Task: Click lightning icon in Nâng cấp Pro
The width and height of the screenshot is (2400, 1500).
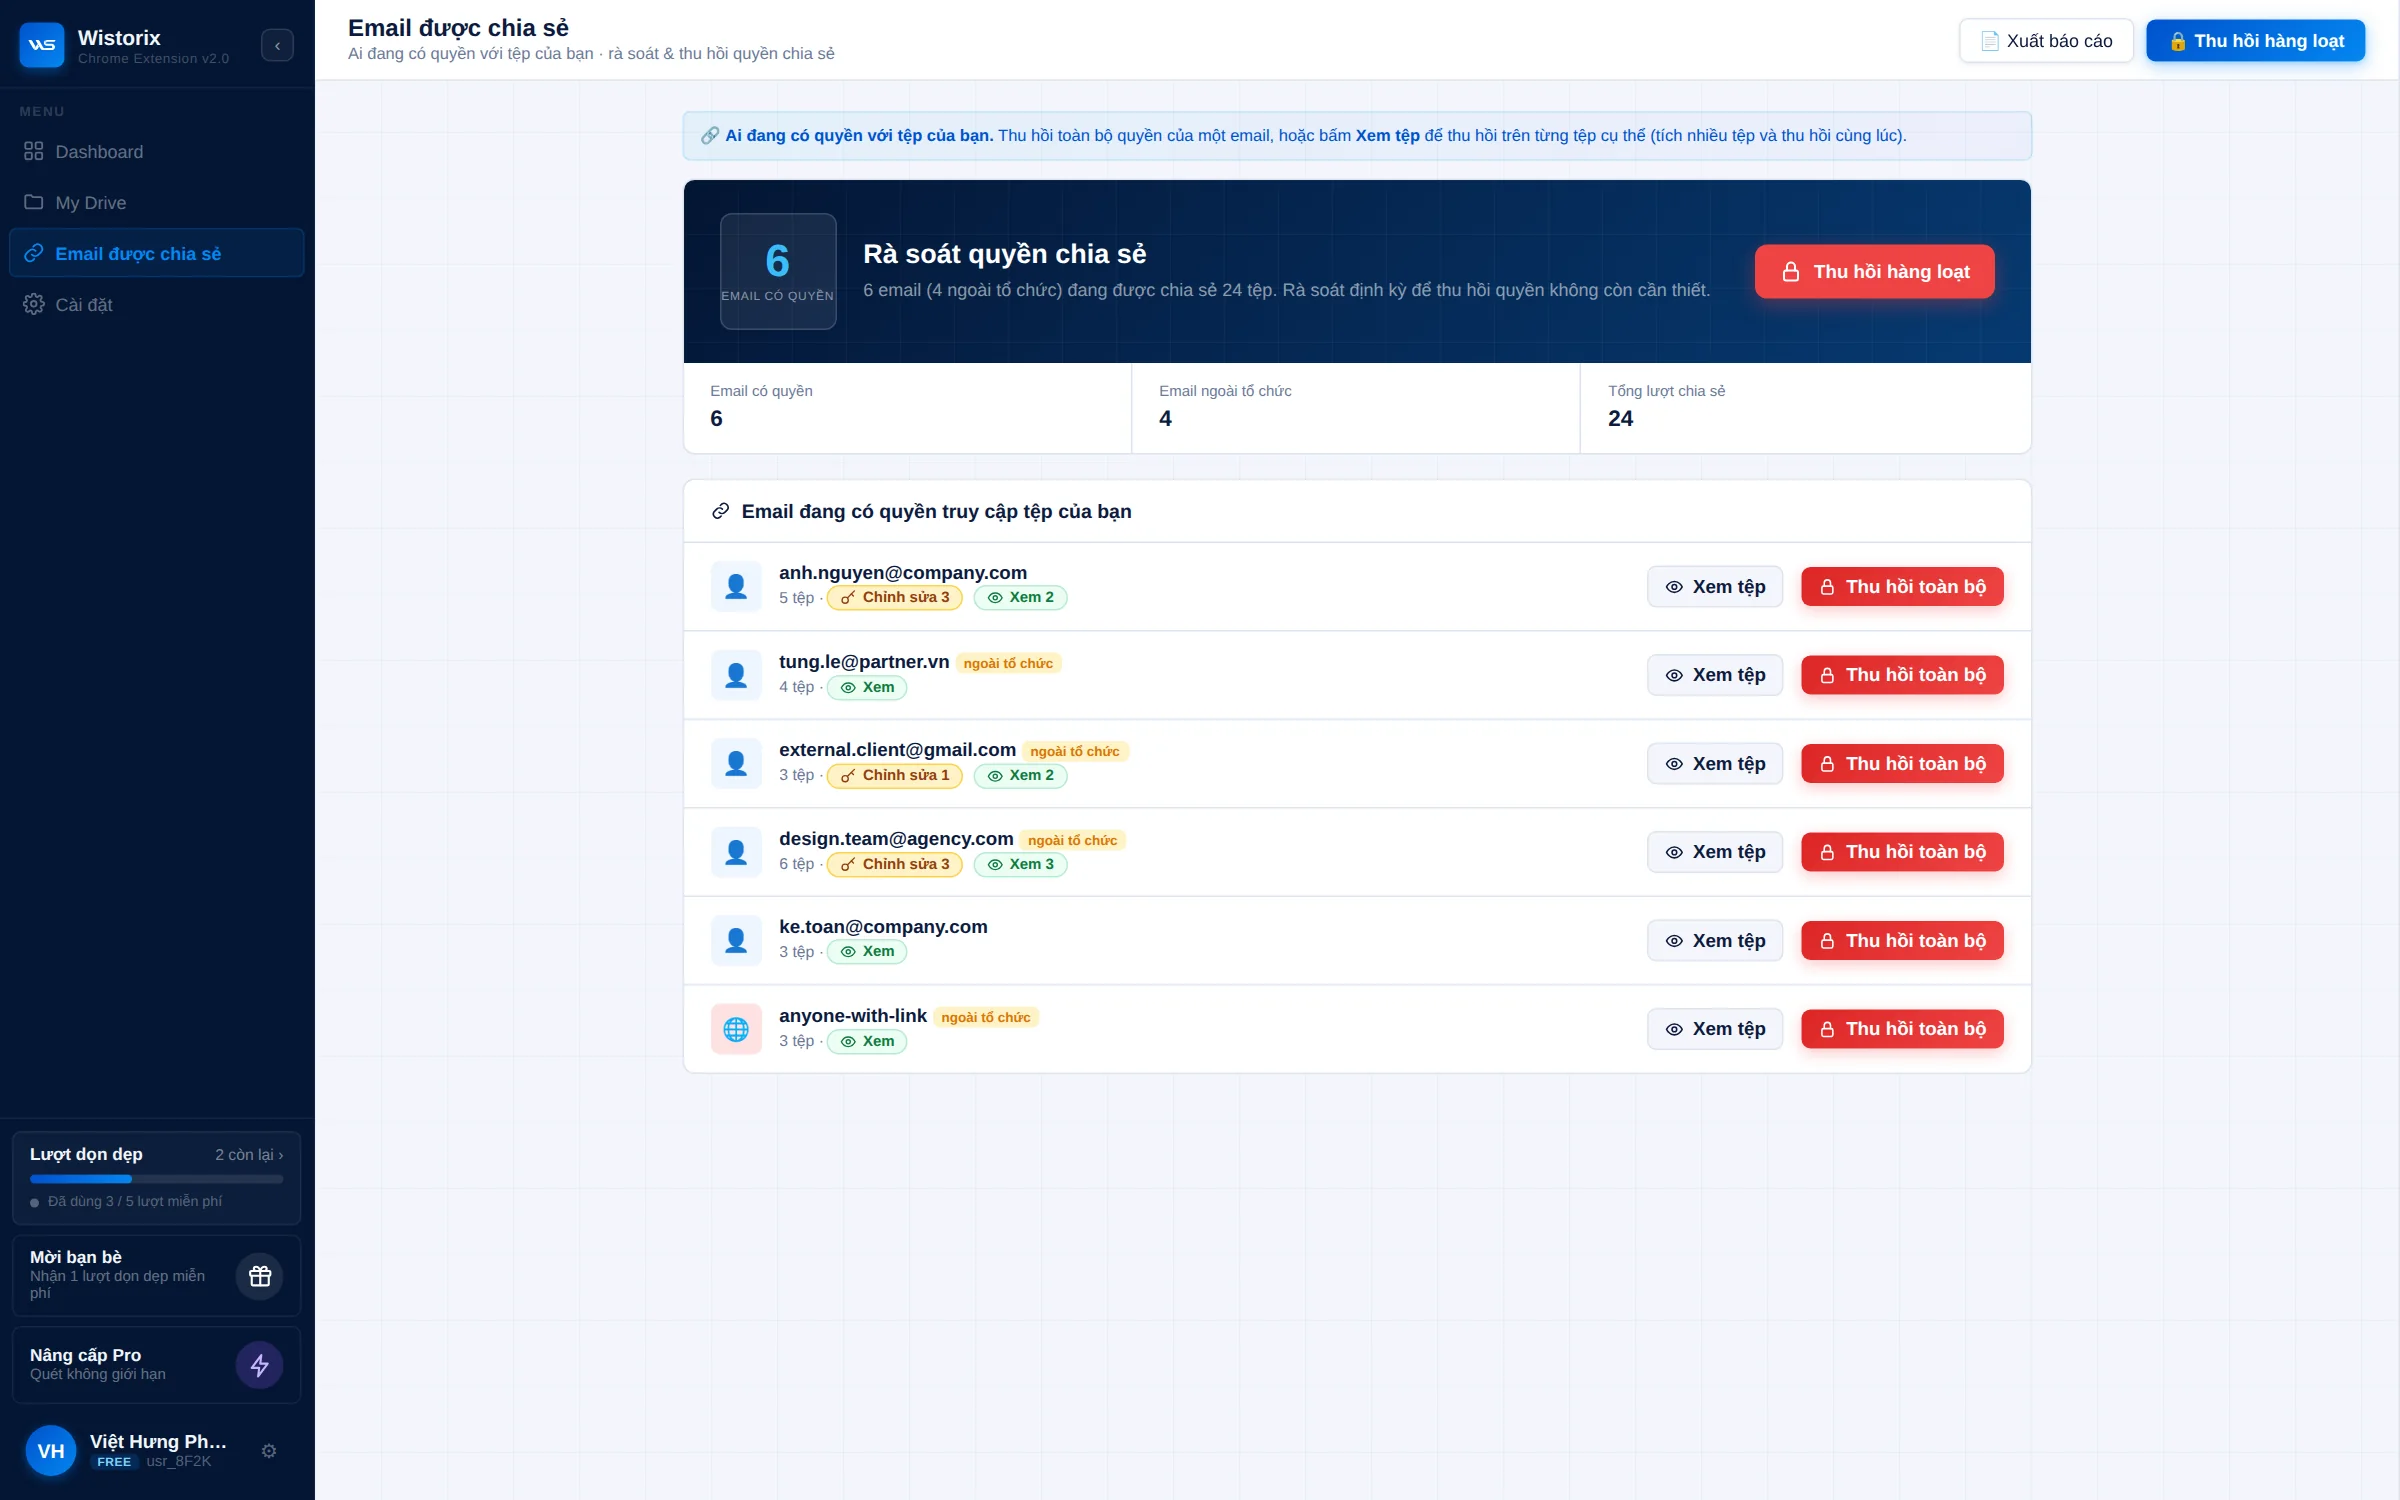Action: [x=260, y=1366]
